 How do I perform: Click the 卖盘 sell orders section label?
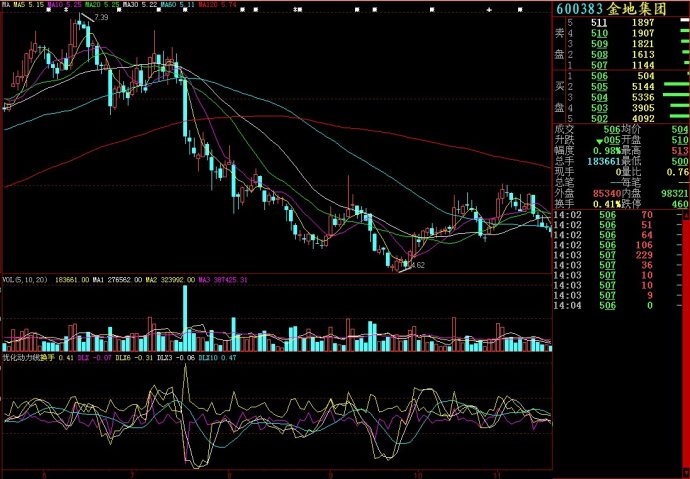coord(560,42)
